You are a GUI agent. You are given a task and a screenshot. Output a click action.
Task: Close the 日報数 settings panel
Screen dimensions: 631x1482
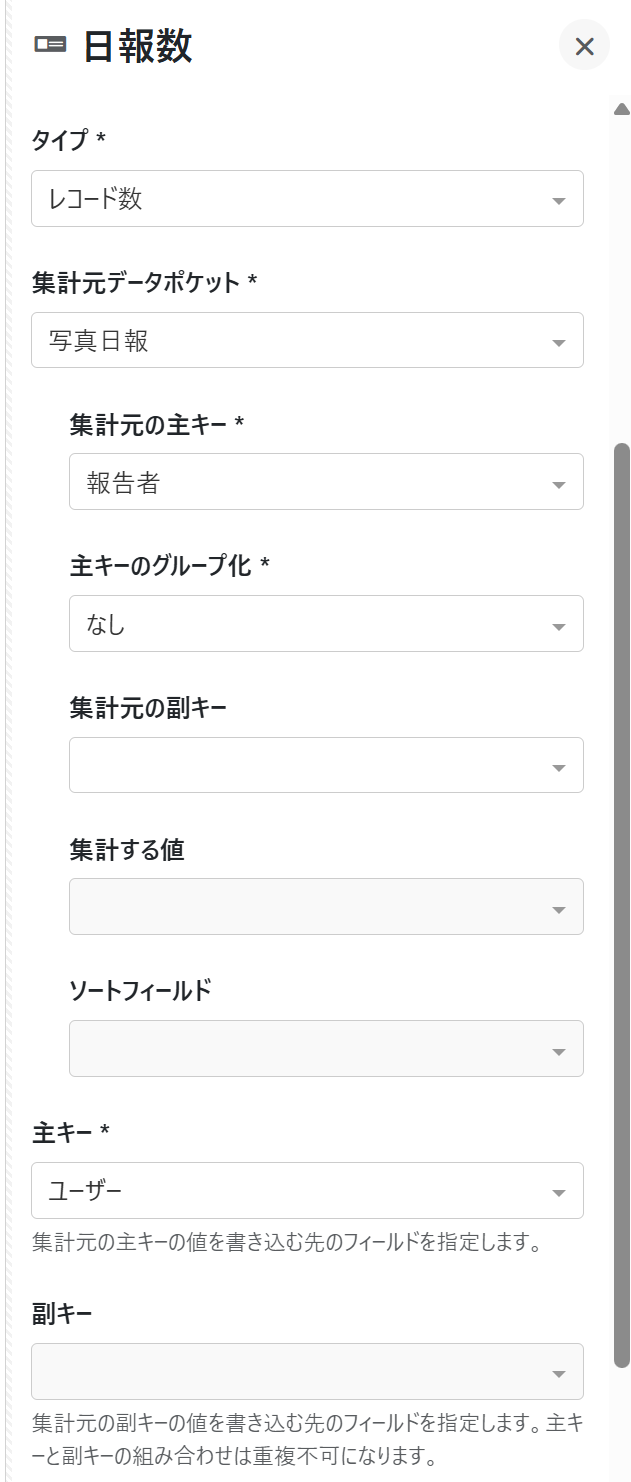(x=584, y=46)
